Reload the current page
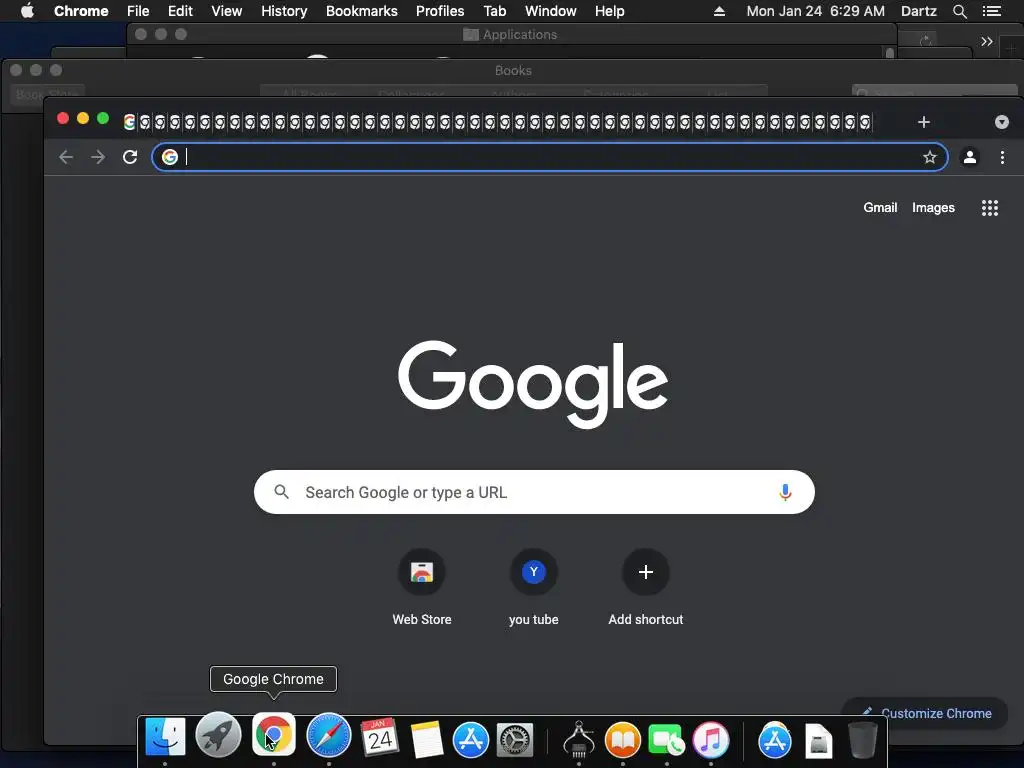The width and height of the screenshot is (1024, 768). pyautogui.click(x=130, y=157)
